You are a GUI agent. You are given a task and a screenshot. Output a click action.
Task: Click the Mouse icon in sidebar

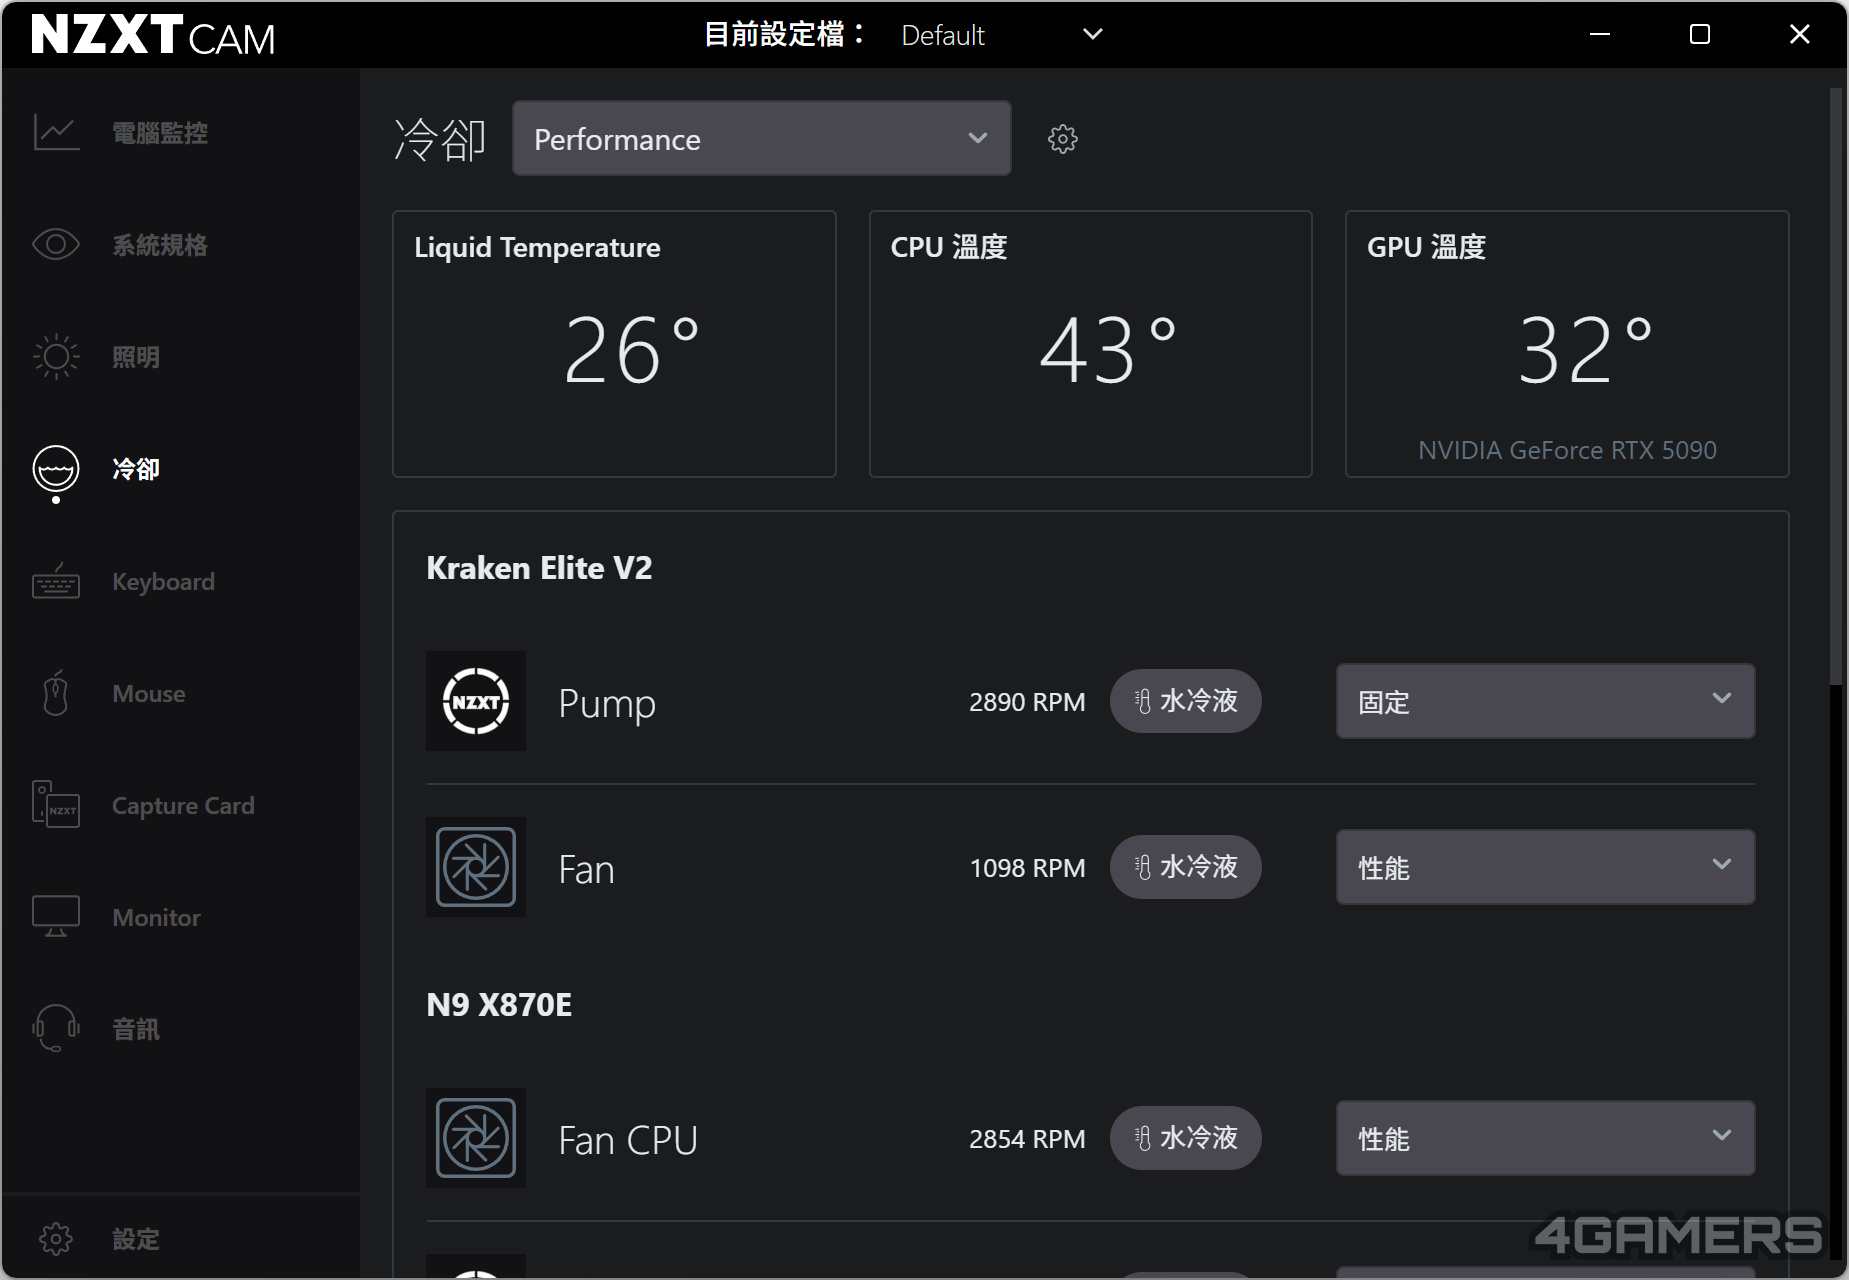[x=56, y=694]
